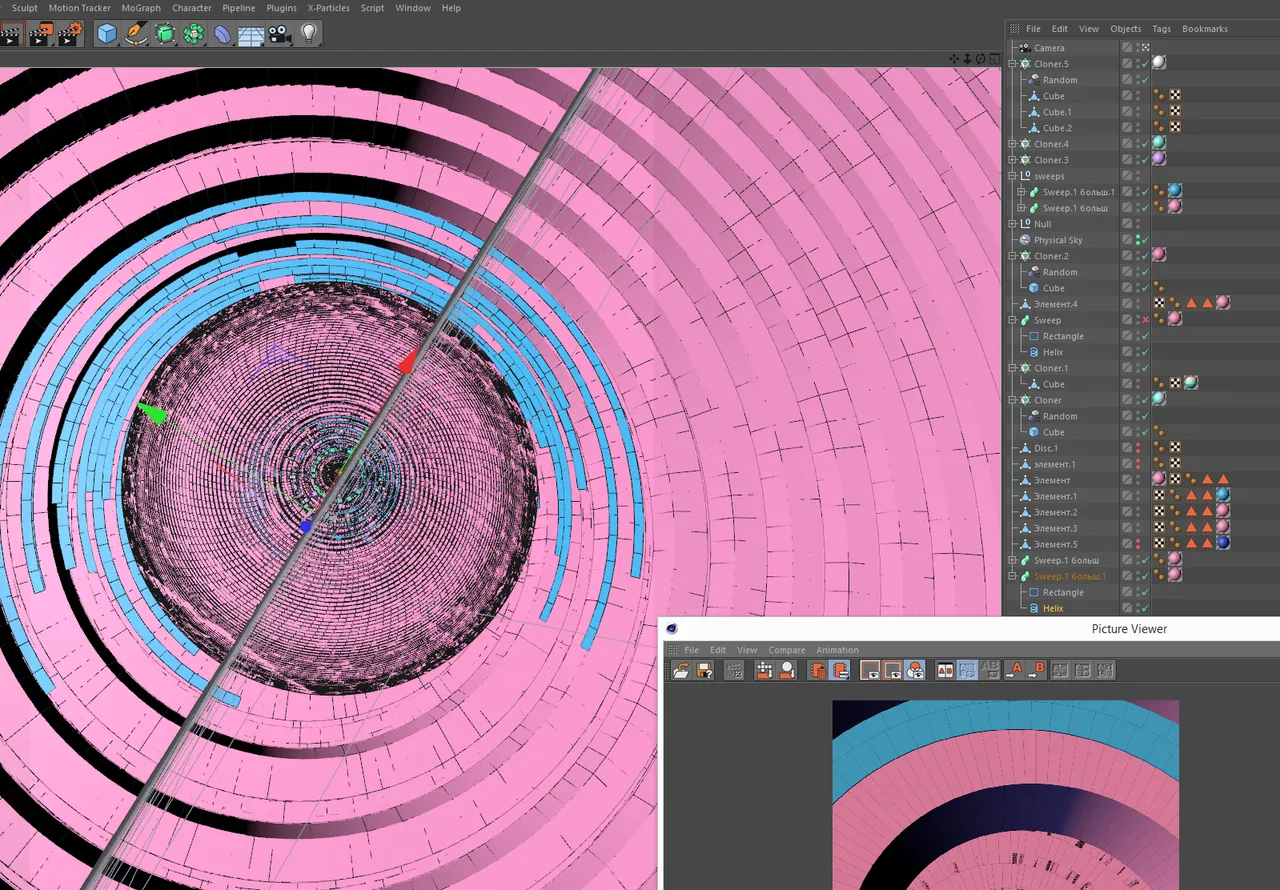The height and width of the screenshot is (890, 1280).
Task: Click the Physical Sky globe icon
Action: 1025,240
